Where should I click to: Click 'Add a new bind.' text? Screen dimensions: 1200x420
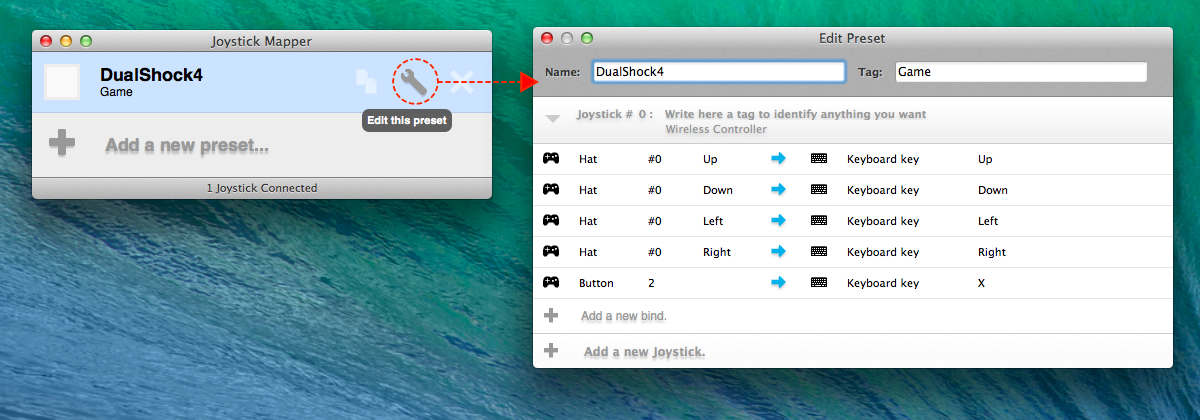pyautogui.click(x=623, y=316)
